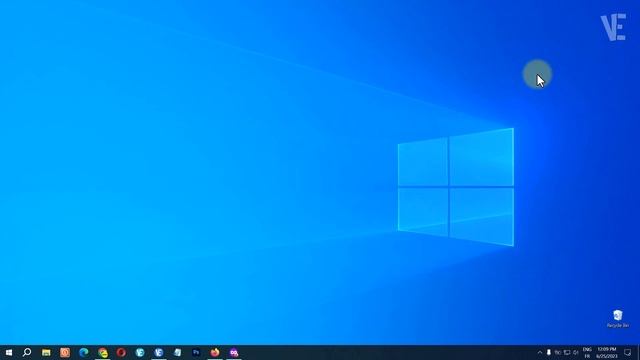Open network status tray icon
Viewport: 640px width, 360px height.
[567, 352]
